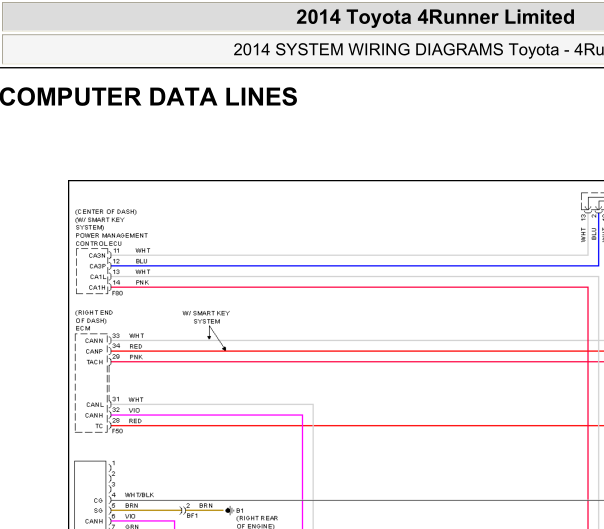Click the CA3N terminal label
This screenshot has height=529, width=604.
tap(97, 255)
